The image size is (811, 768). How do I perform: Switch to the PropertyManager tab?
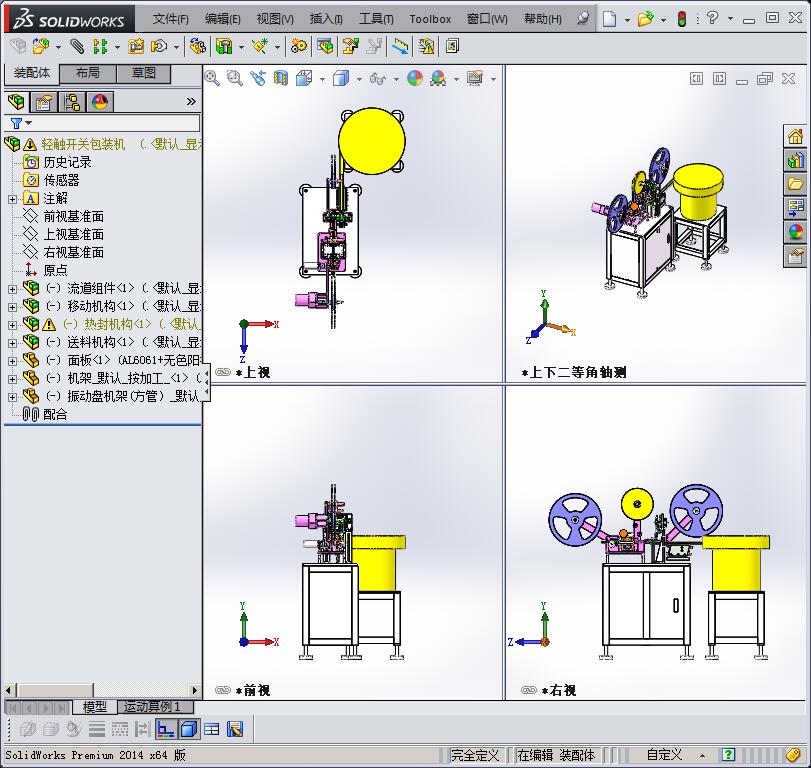[44, 102]
